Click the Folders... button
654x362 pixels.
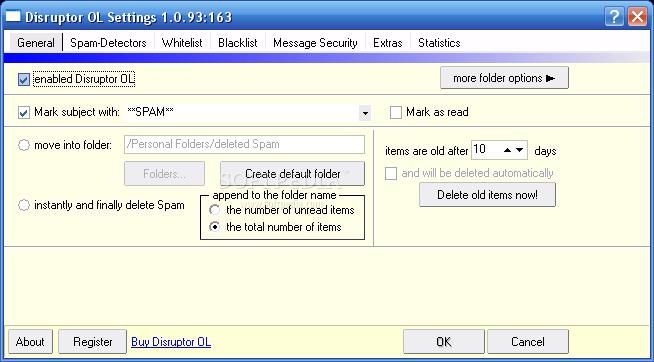(164, 173)
